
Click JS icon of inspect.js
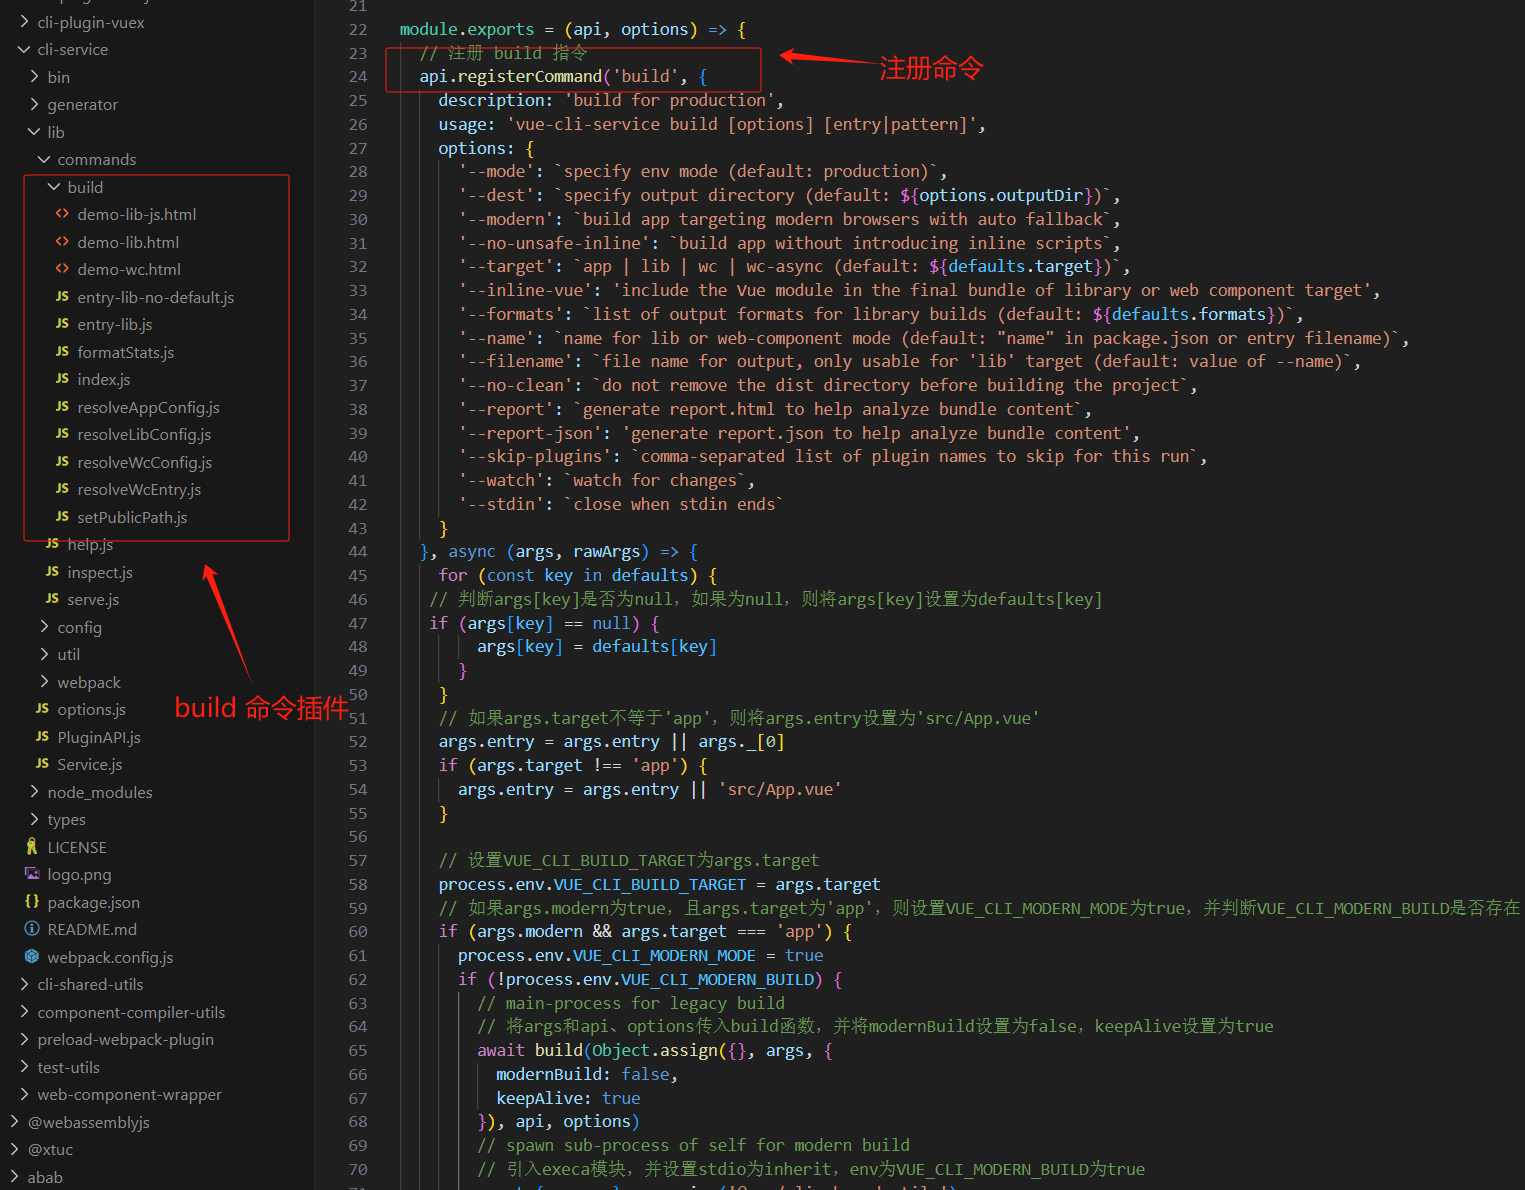pyautogui.click(x=52, y=572)
